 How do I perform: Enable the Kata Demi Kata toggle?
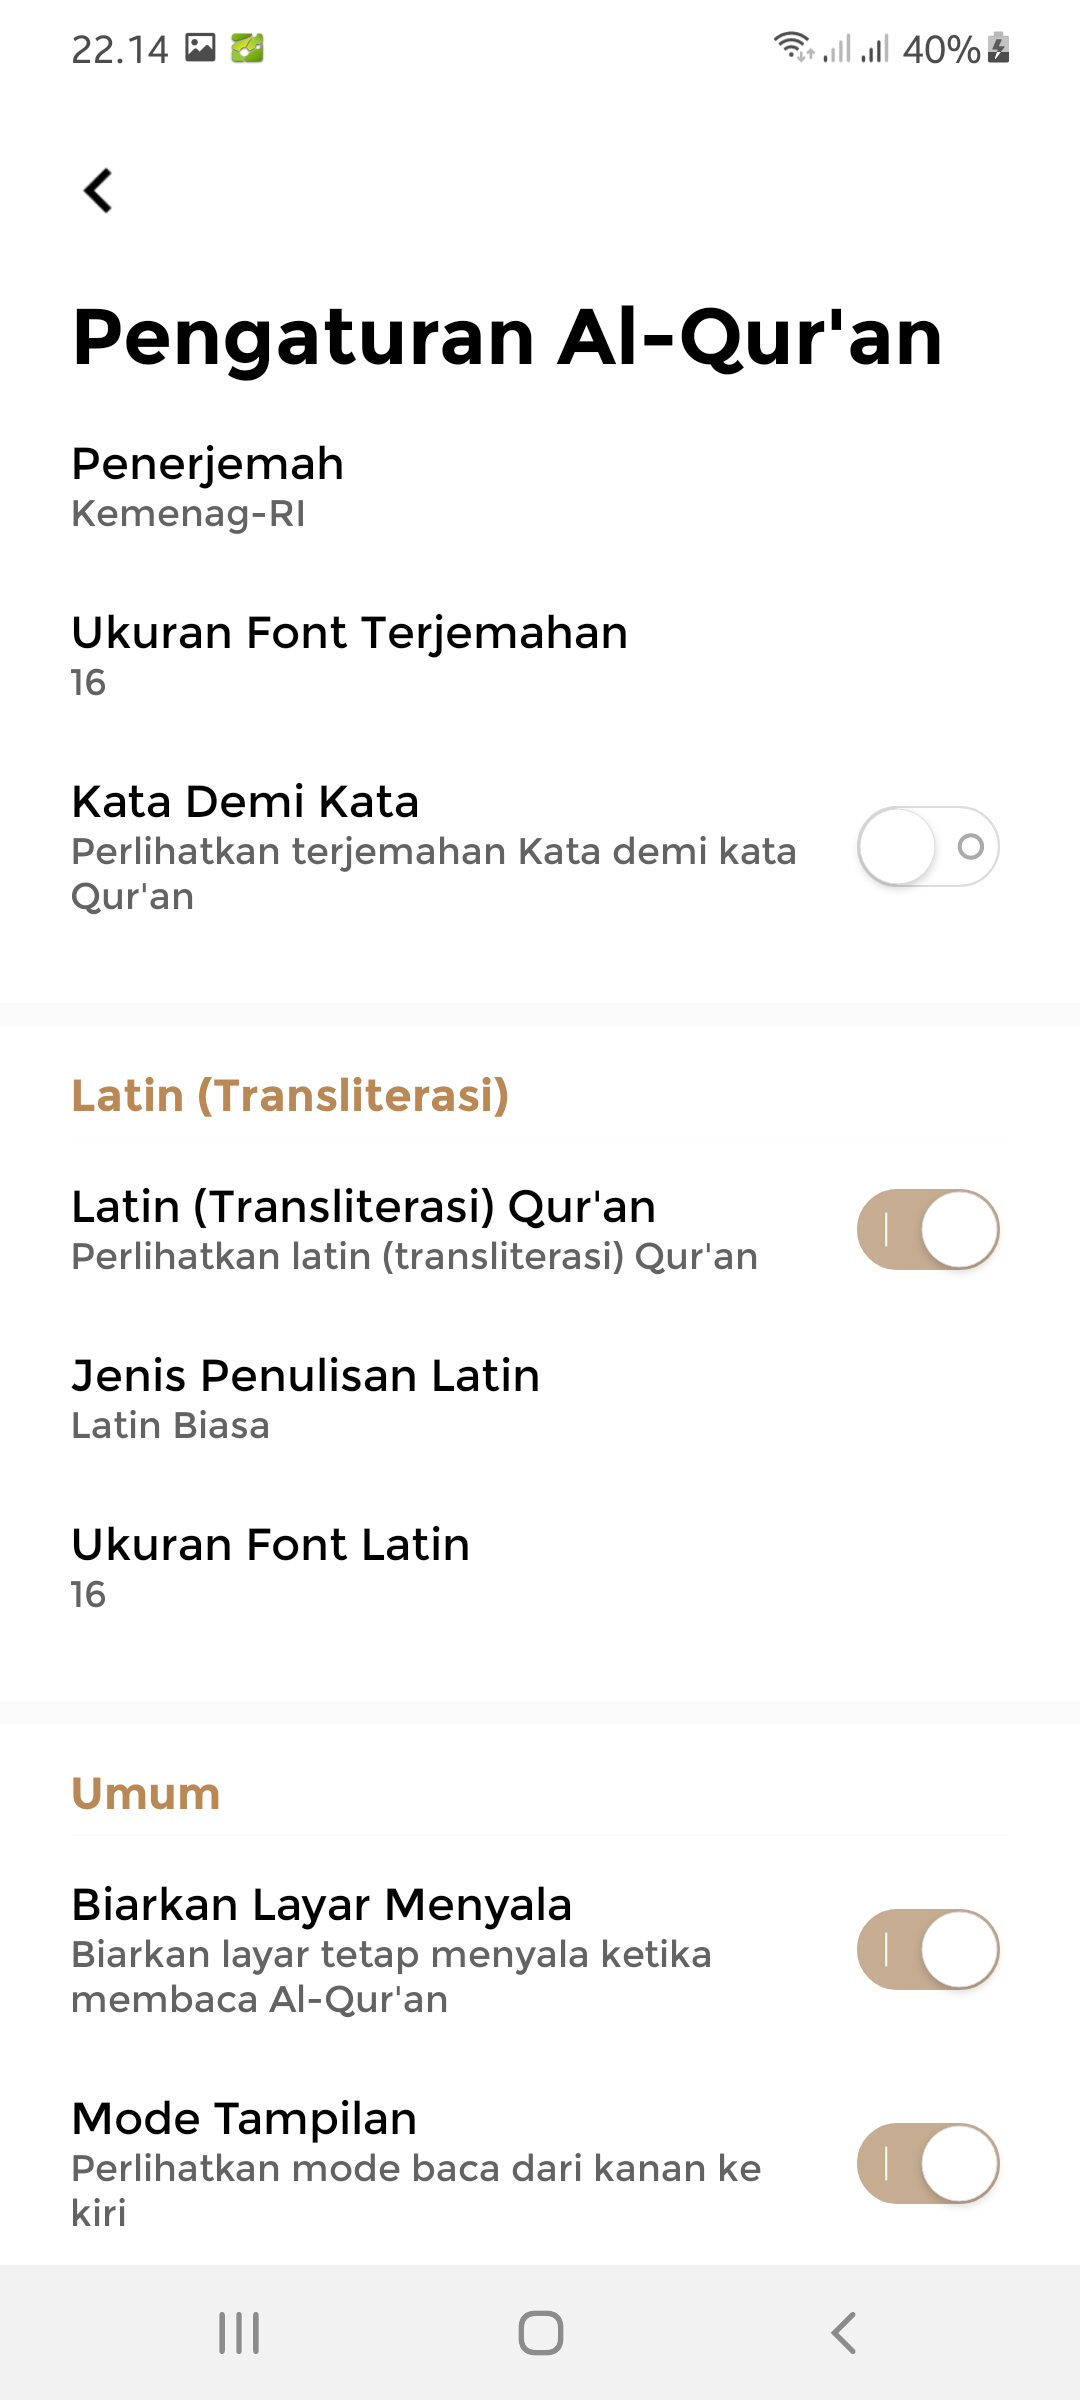(x=927, y=846)
